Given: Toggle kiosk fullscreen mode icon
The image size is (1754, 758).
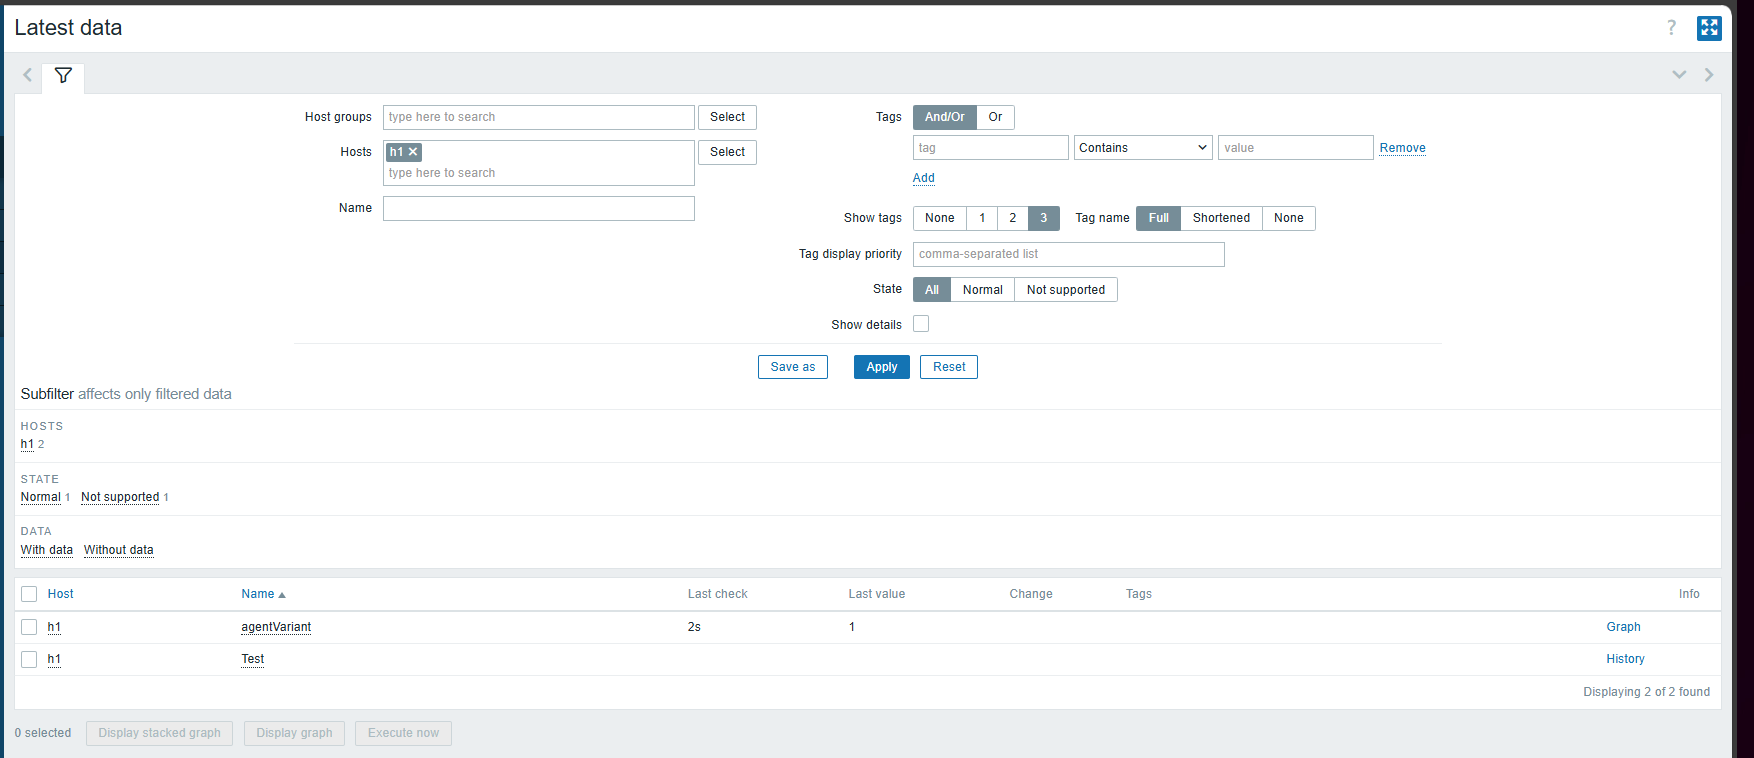Looking at the screenshot, I should pyautogui.click(x=1709, y=28).
